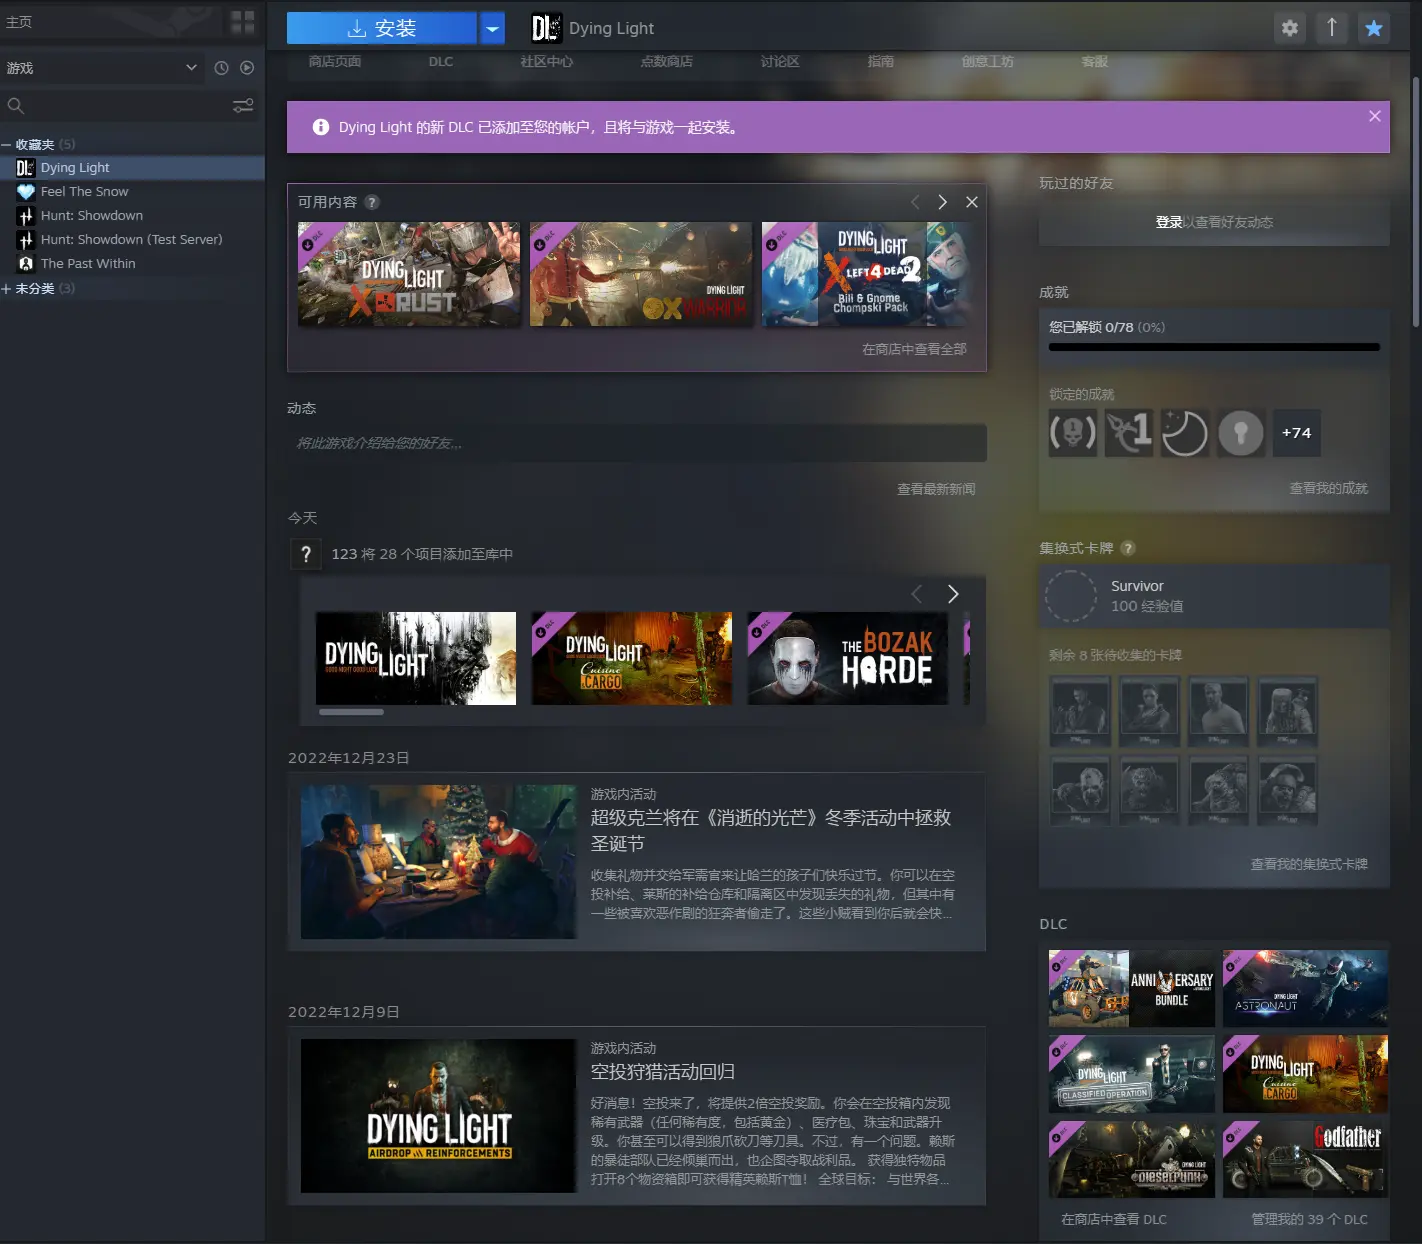Click question mark icon beside 123
The width and height of the screenshot is (1422, 1244).
306,554
